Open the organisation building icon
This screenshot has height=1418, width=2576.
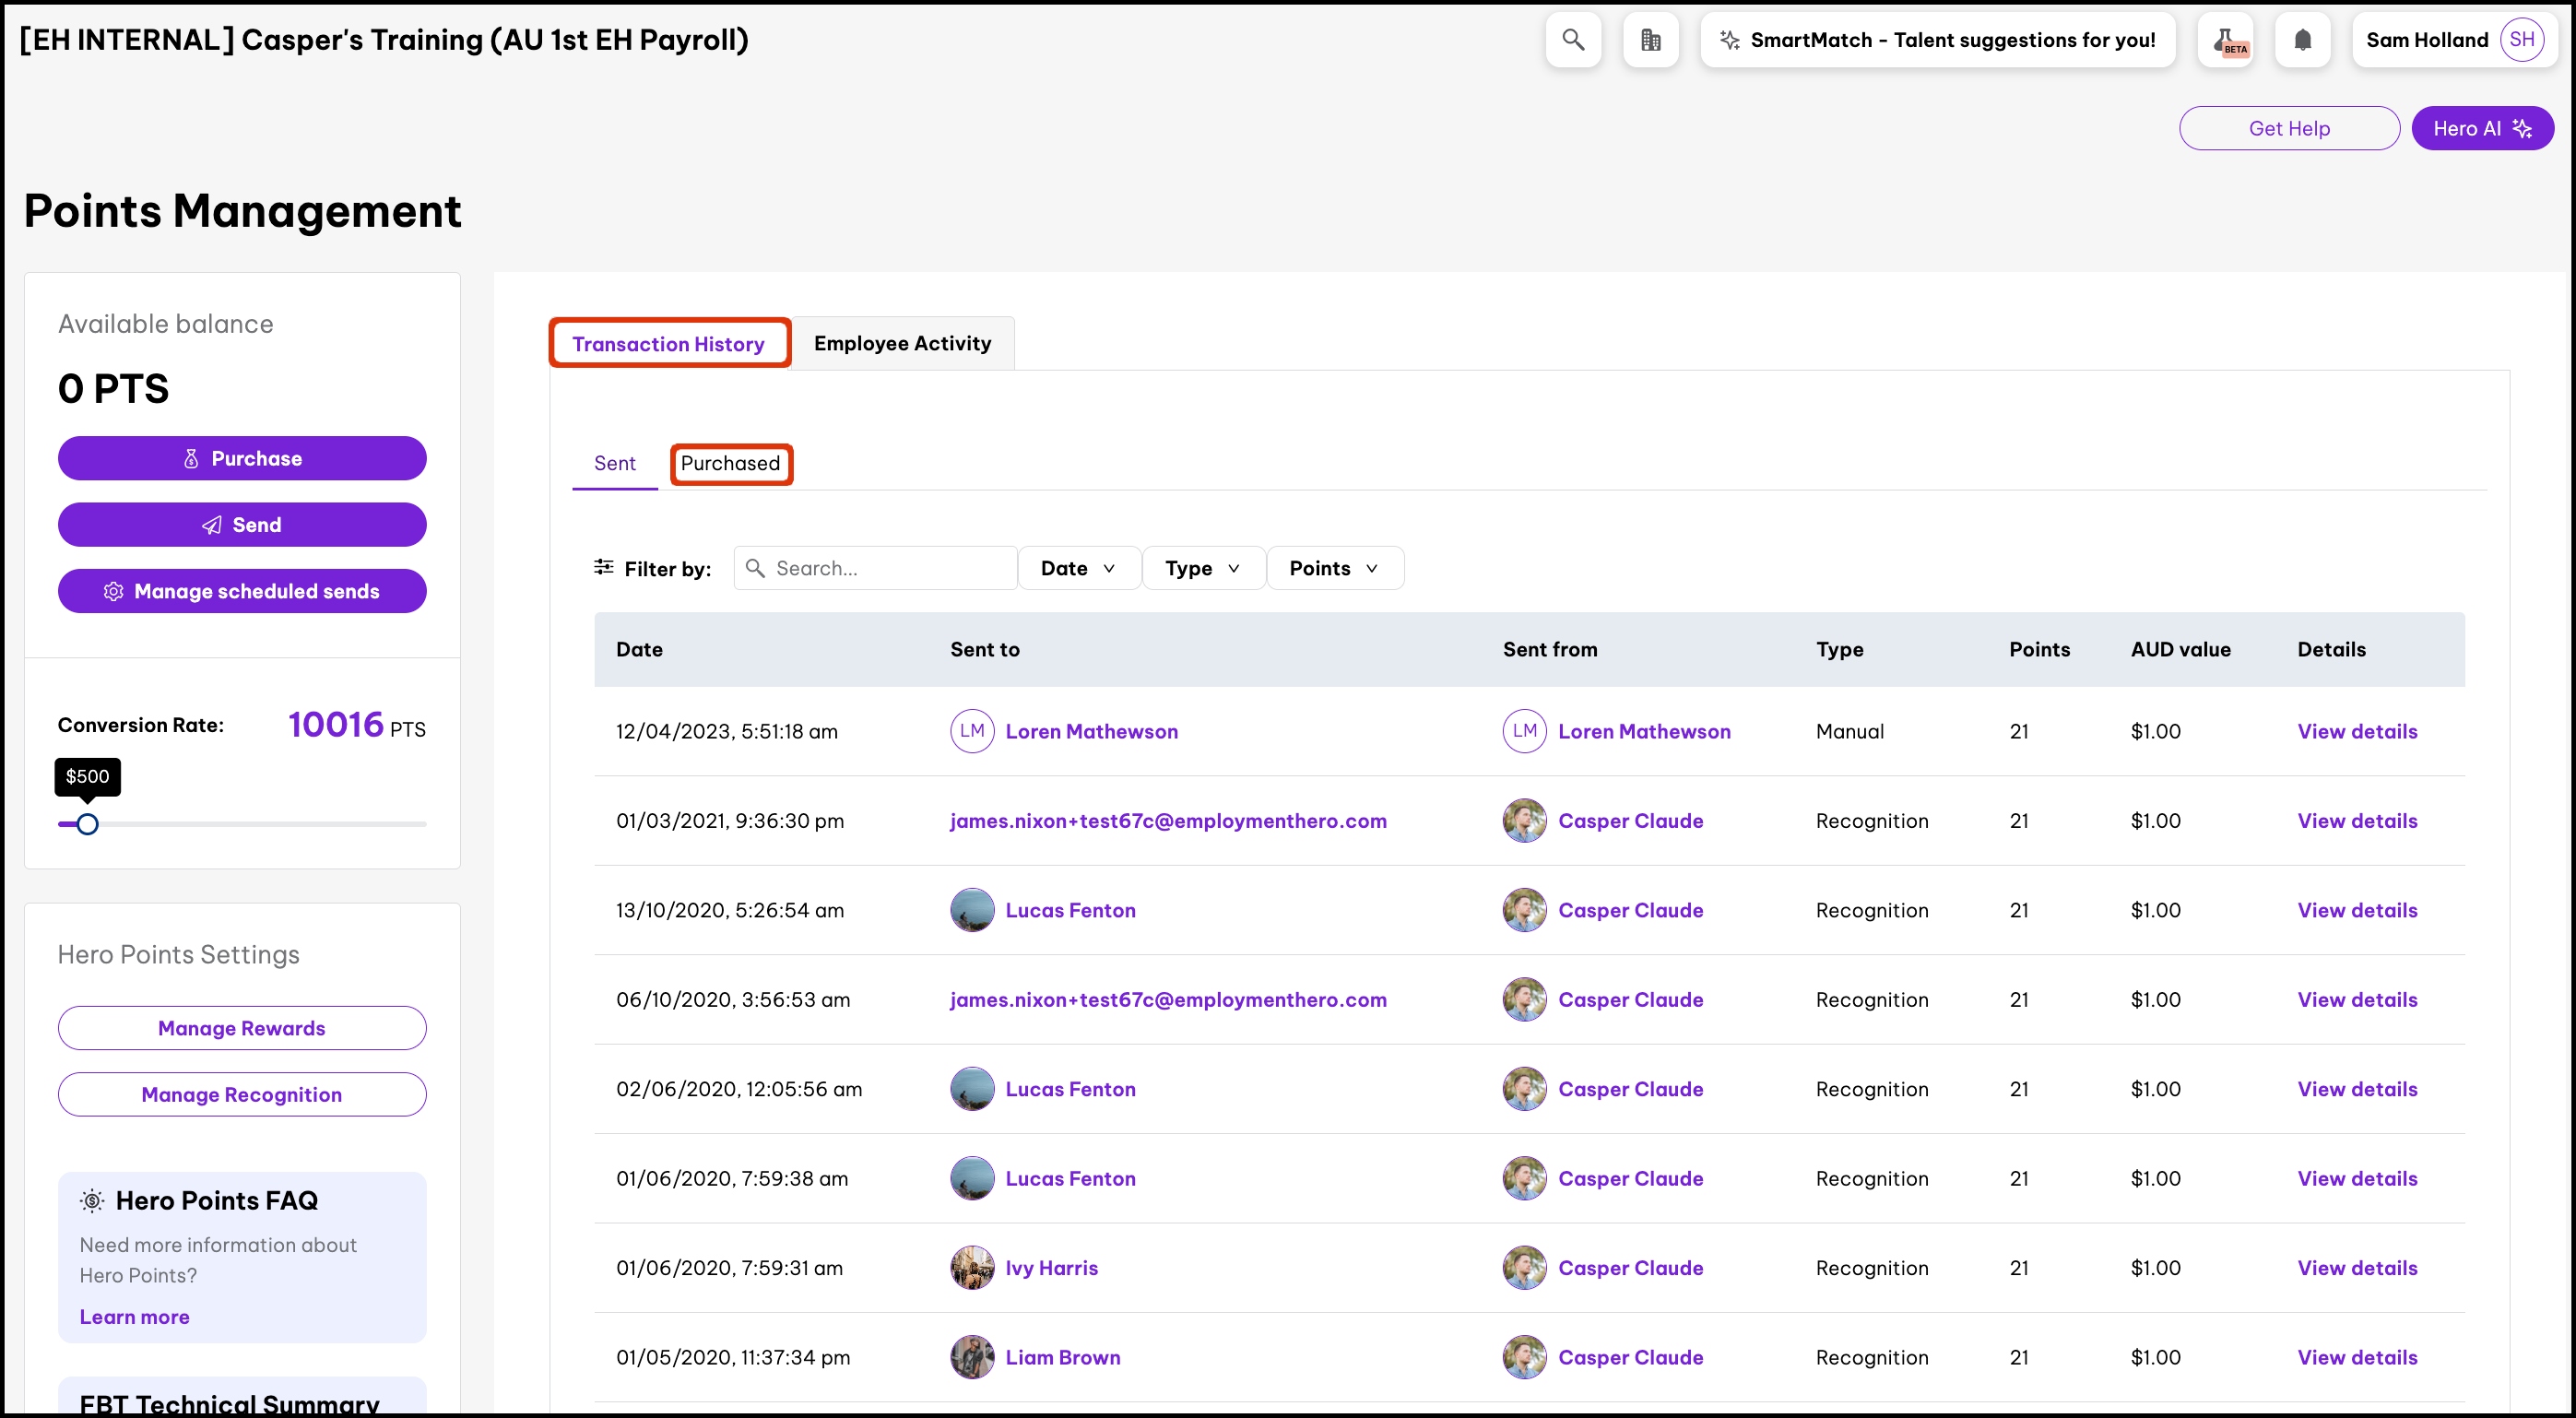click(x=1650, y=40)
